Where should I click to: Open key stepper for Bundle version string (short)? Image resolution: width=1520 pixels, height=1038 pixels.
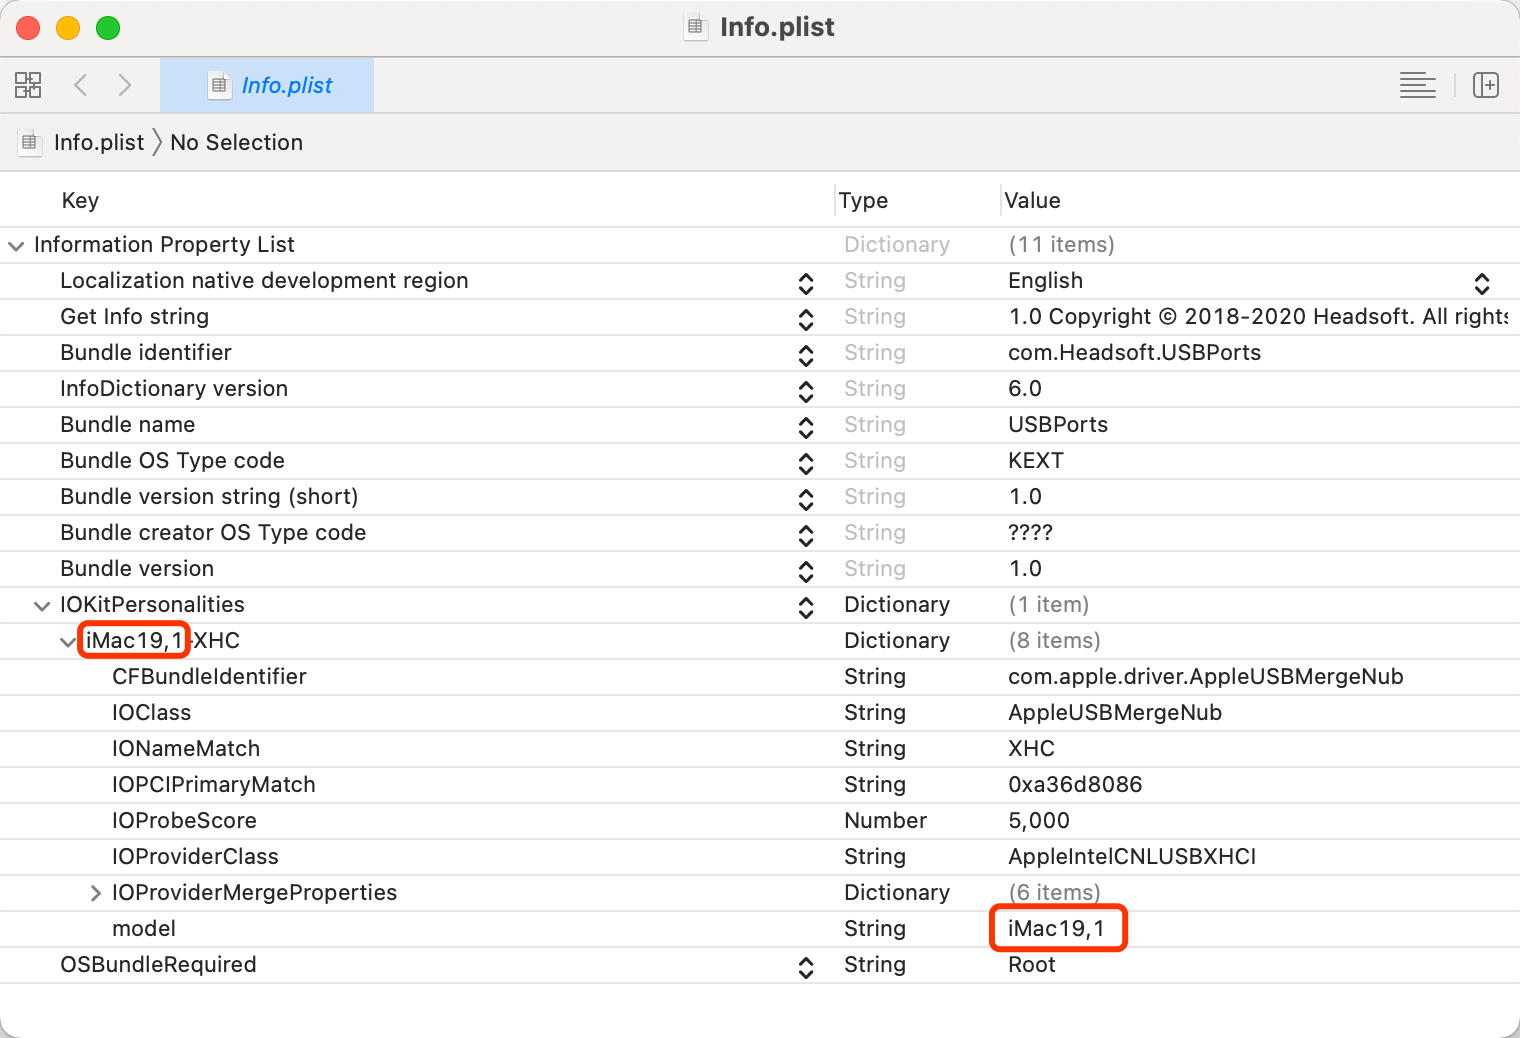tap(806, 499)
